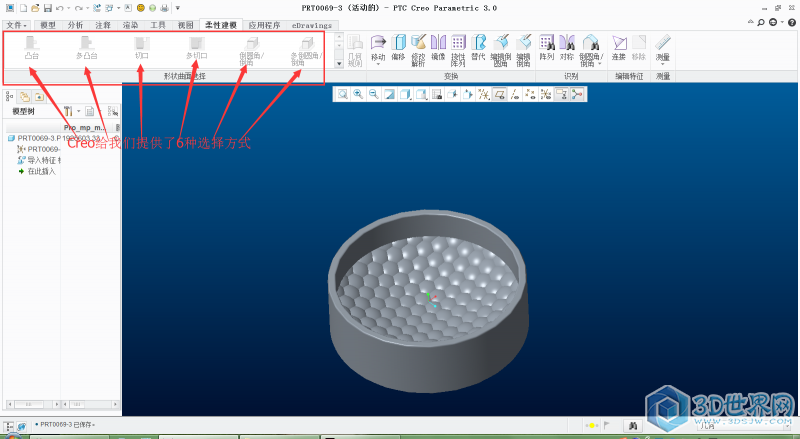Open the 几何规则 (Geometry Rules) tool
Image resolution: width=800 pixels, height=439 pixels.
tap(355, 51)
